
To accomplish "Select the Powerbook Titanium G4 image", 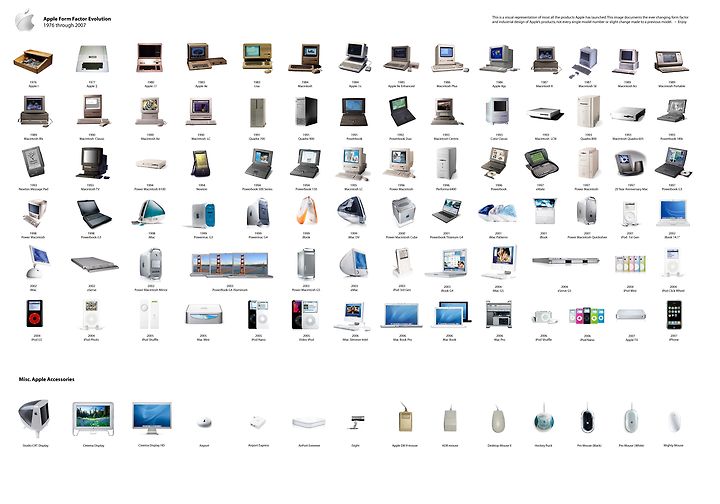I will pyautogui.click(x=447, y=211).
